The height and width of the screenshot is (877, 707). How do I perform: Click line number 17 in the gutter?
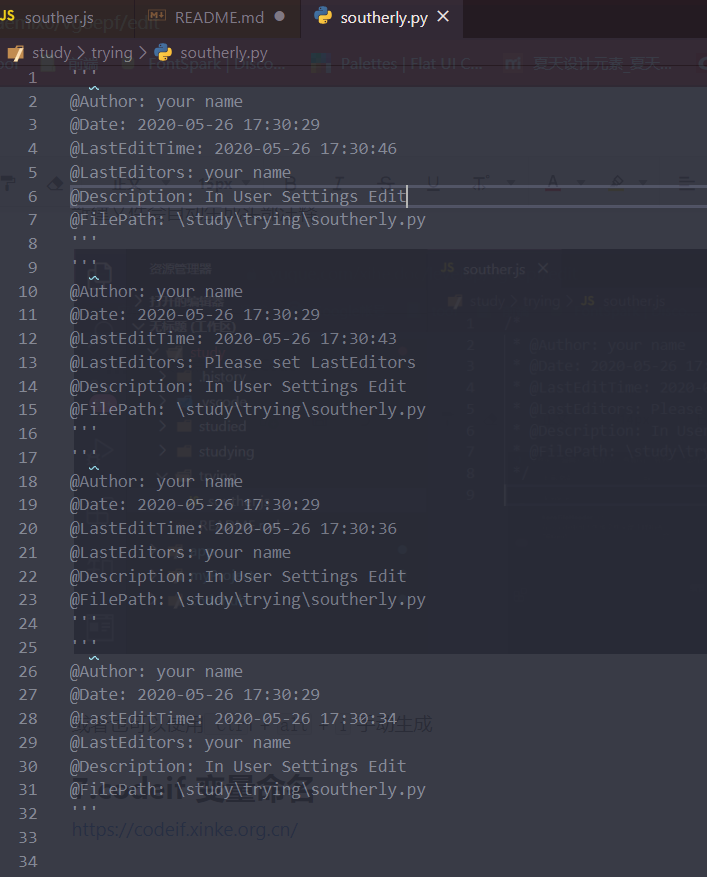(28, 458)
